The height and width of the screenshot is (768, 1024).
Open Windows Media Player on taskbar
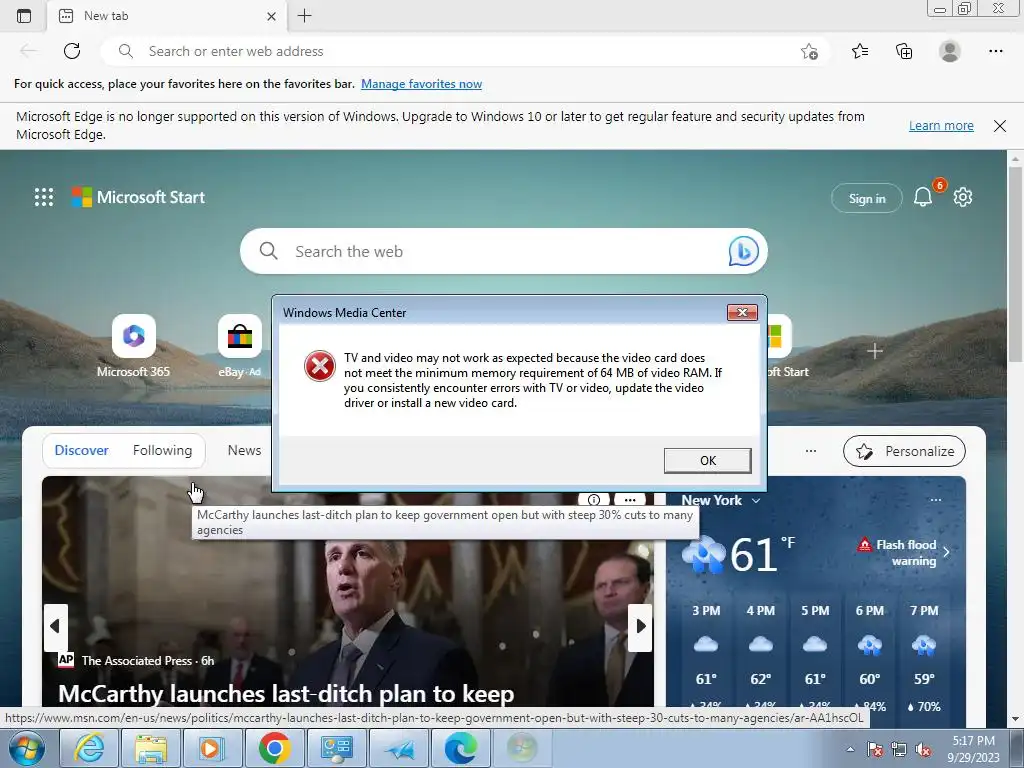pos(212,748)
